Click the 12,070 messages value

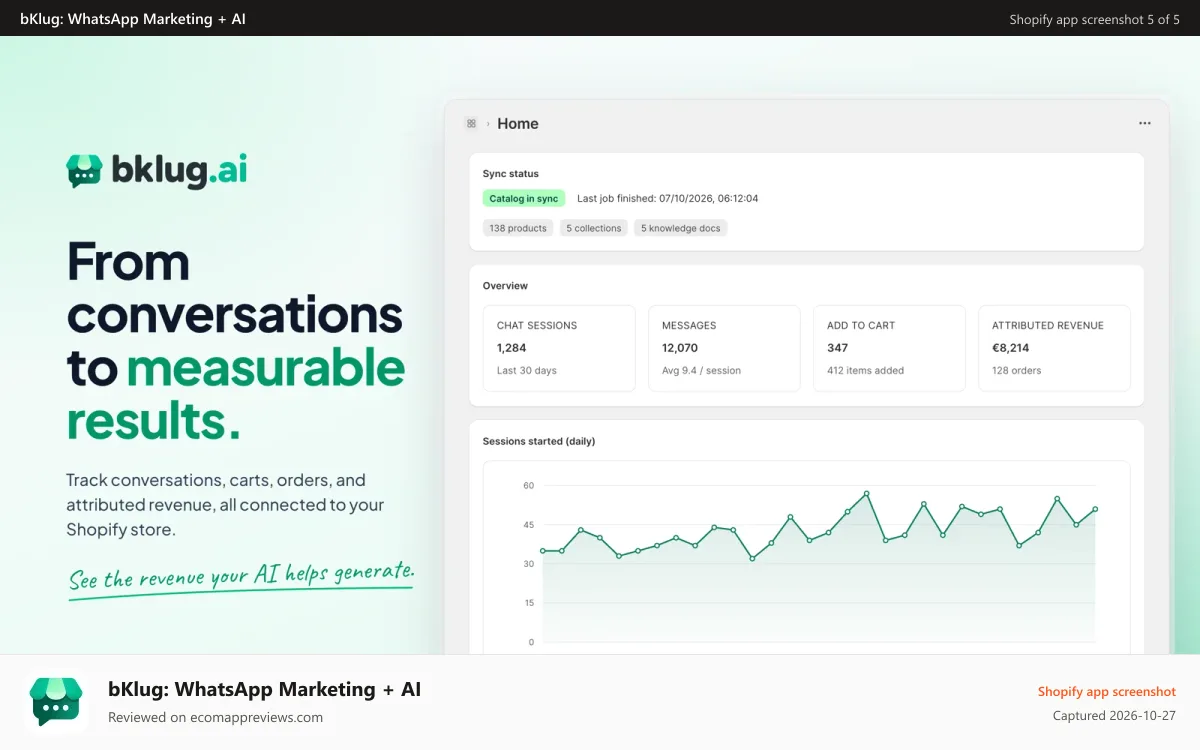680,348
